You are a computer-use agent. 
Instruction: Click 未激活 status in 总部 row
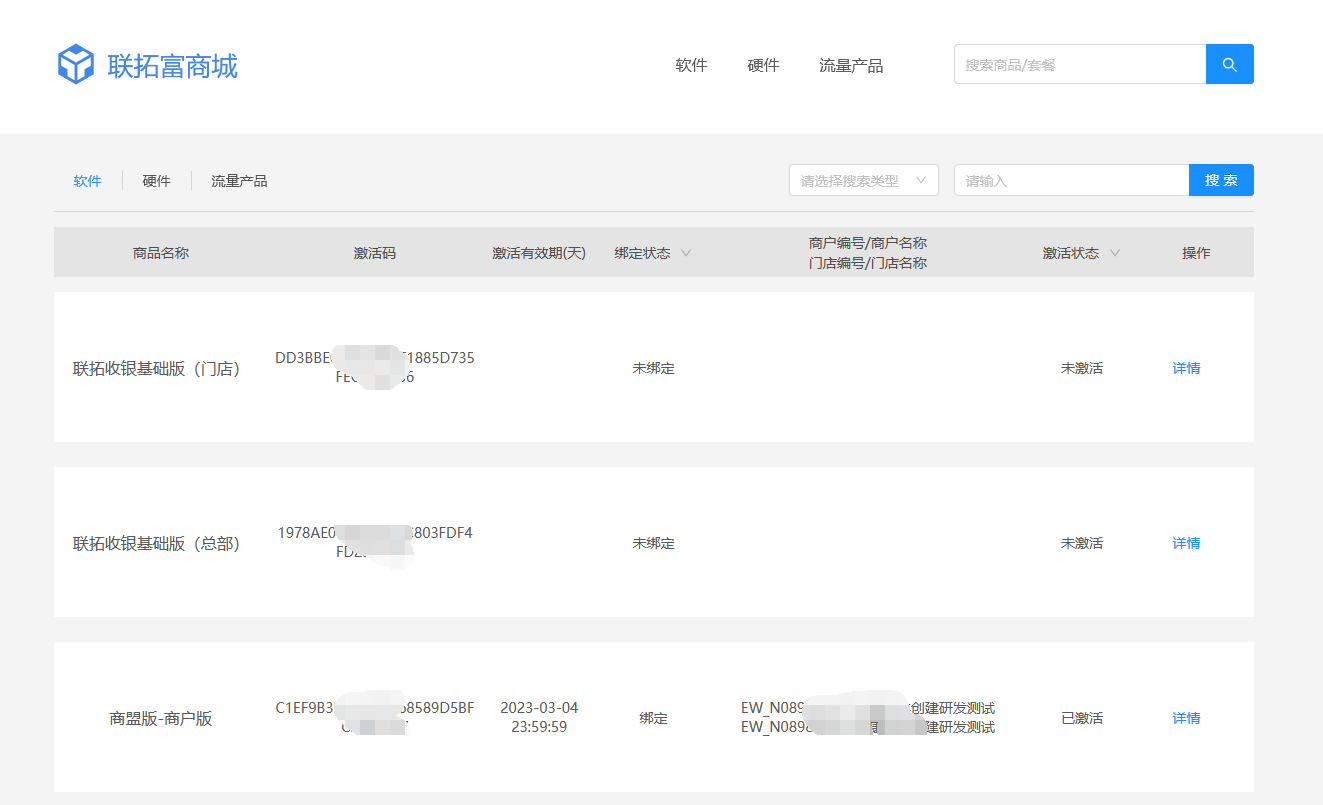[x=1082, y=543]
